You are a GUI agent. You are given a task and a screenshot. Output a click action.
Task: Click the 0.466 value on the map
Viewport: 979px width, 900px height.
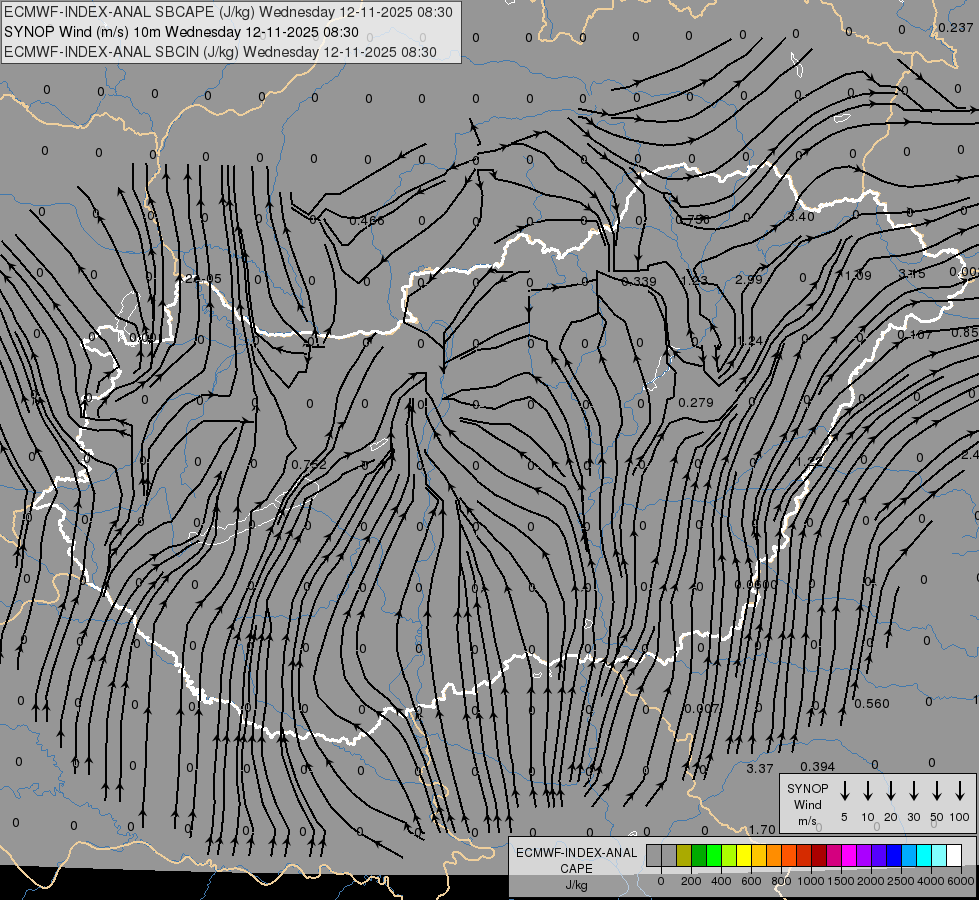(367, 220)
